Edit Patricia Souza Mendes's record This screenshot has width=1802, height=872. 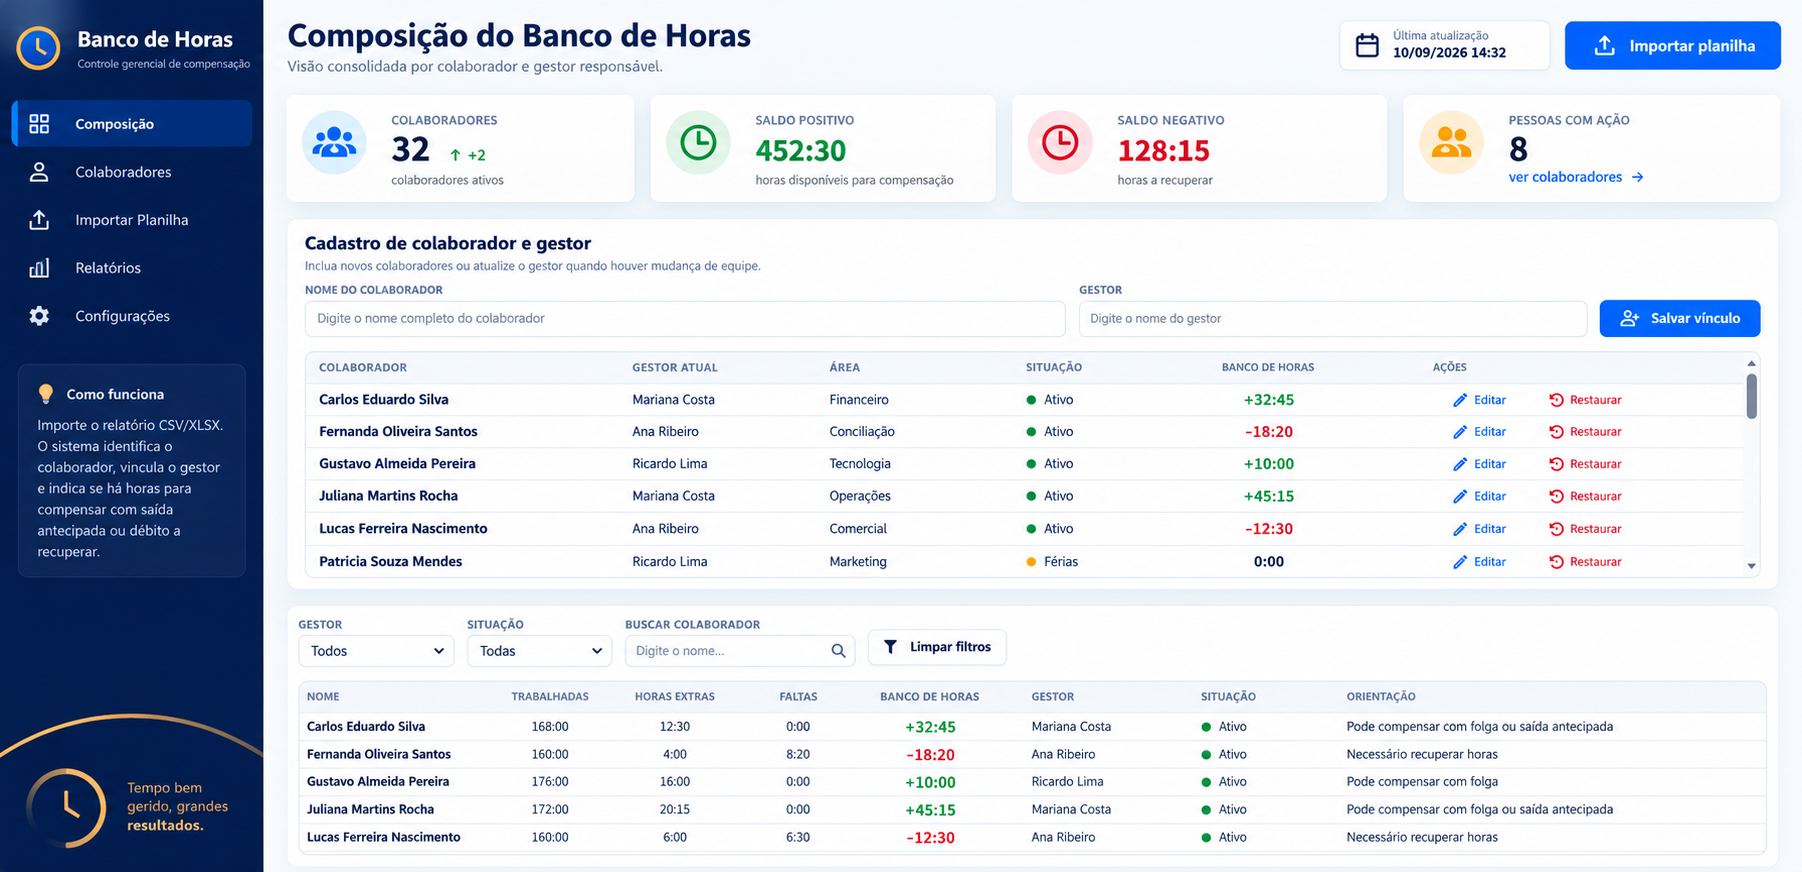click(1480, 562)
